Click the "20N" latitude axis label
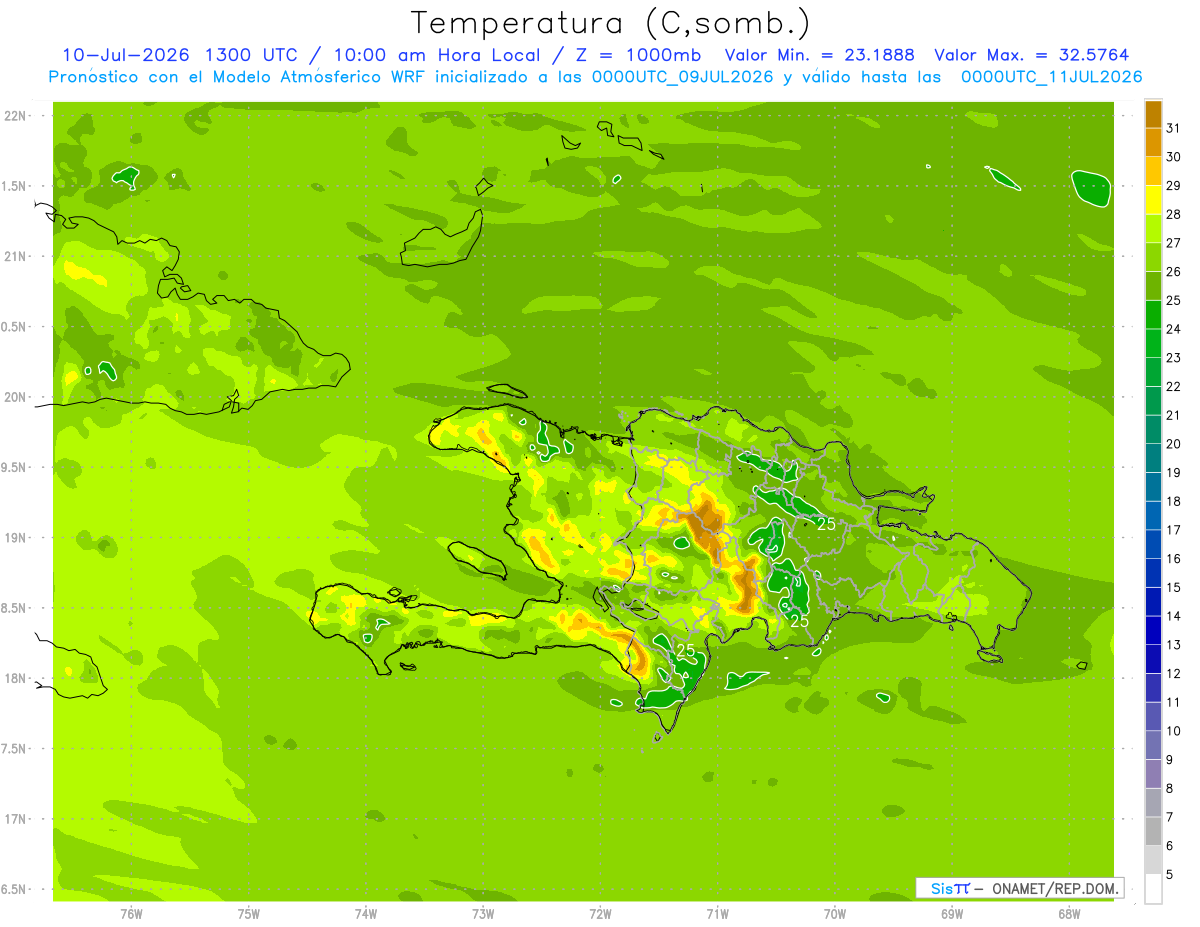Screen dimensions: 1200x927 (15, 397)
